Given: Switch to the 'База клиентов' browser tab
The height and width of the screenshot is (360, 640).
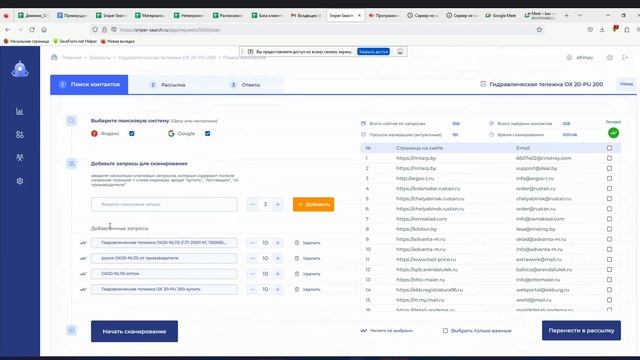Looking at the screenshot, I should click(x=267, y=15).
